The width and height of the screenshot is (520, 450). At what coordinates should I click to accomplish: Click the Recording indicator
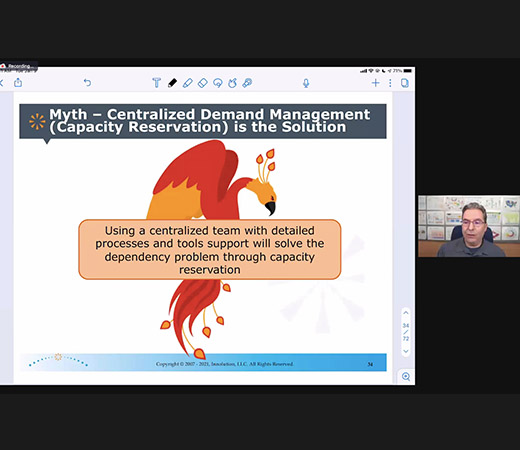(19, 66)
